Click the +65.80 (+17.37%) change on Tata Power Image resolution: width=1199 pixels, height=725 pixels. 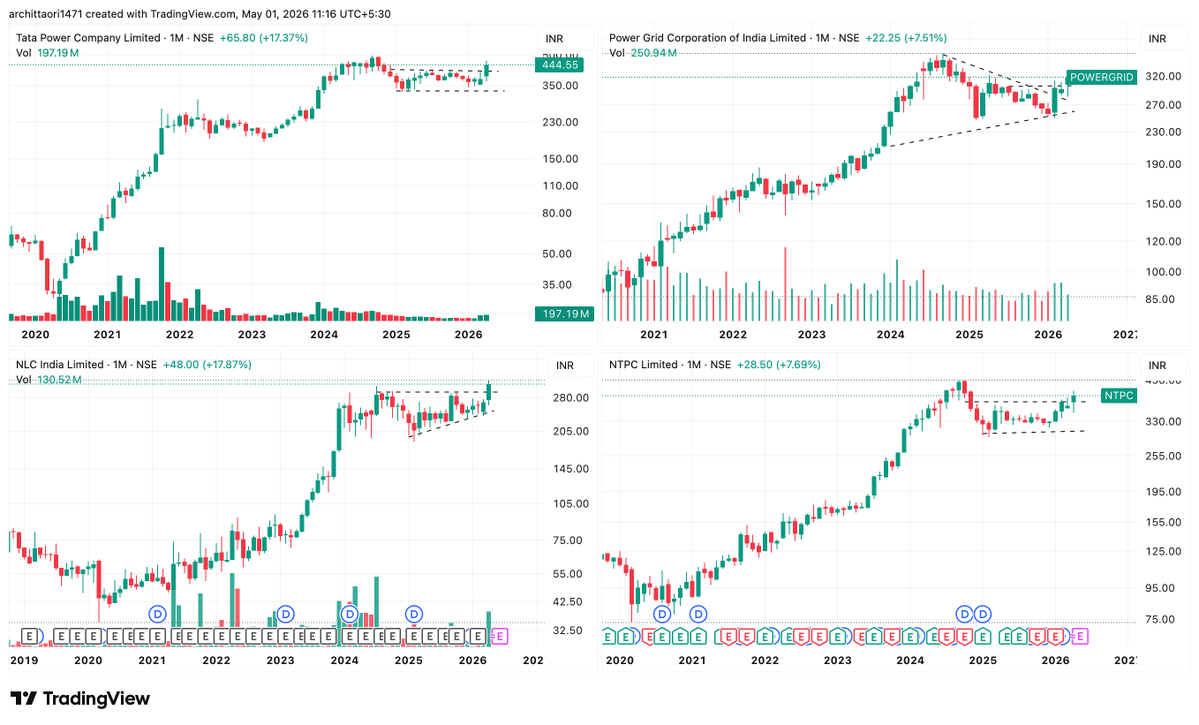tap(264, 37)
